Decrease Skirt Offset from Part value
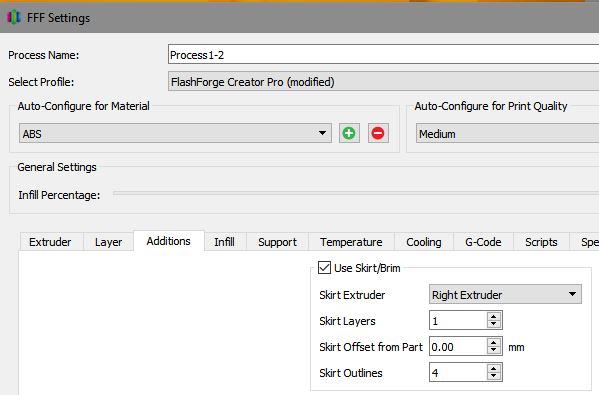This screenshot has width=599, height=395. click(494, 350)
